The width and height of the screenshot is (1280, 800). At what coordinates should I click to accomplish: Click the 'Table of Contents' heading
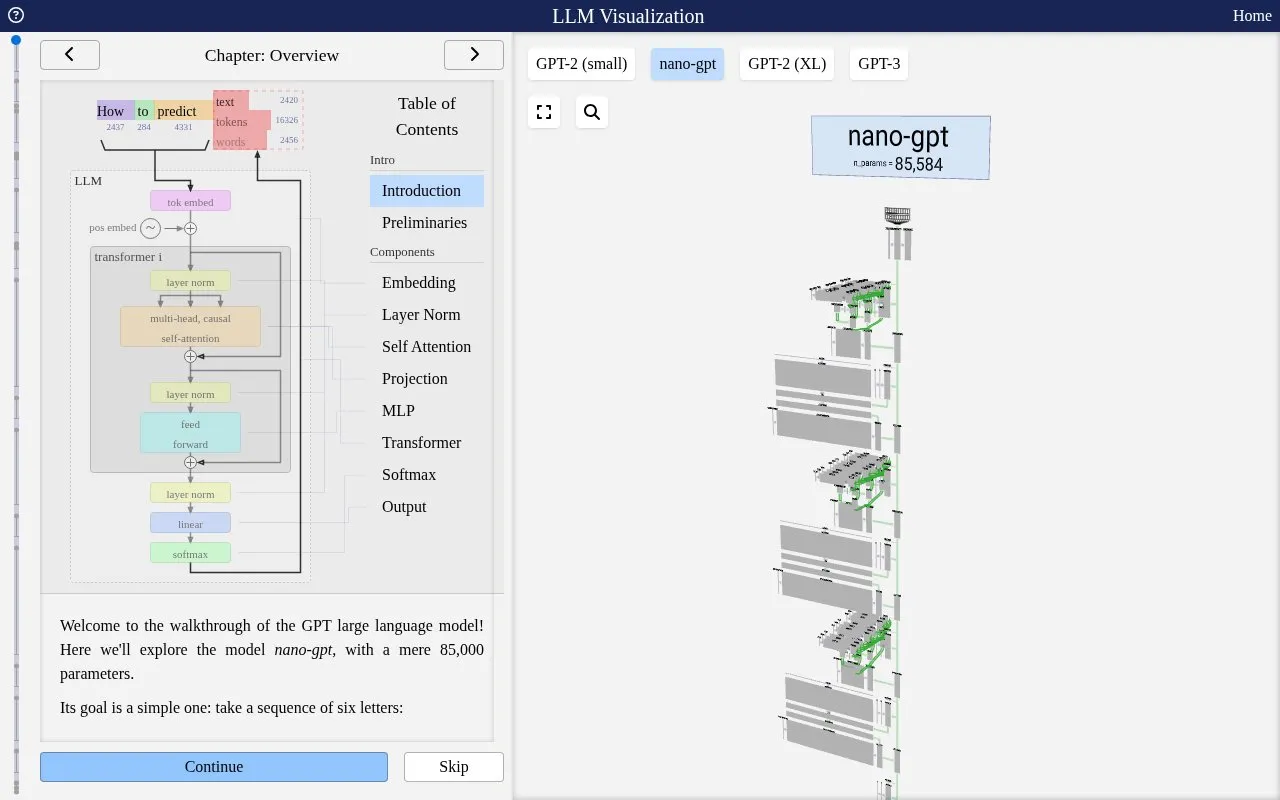(x=427, y=116)
